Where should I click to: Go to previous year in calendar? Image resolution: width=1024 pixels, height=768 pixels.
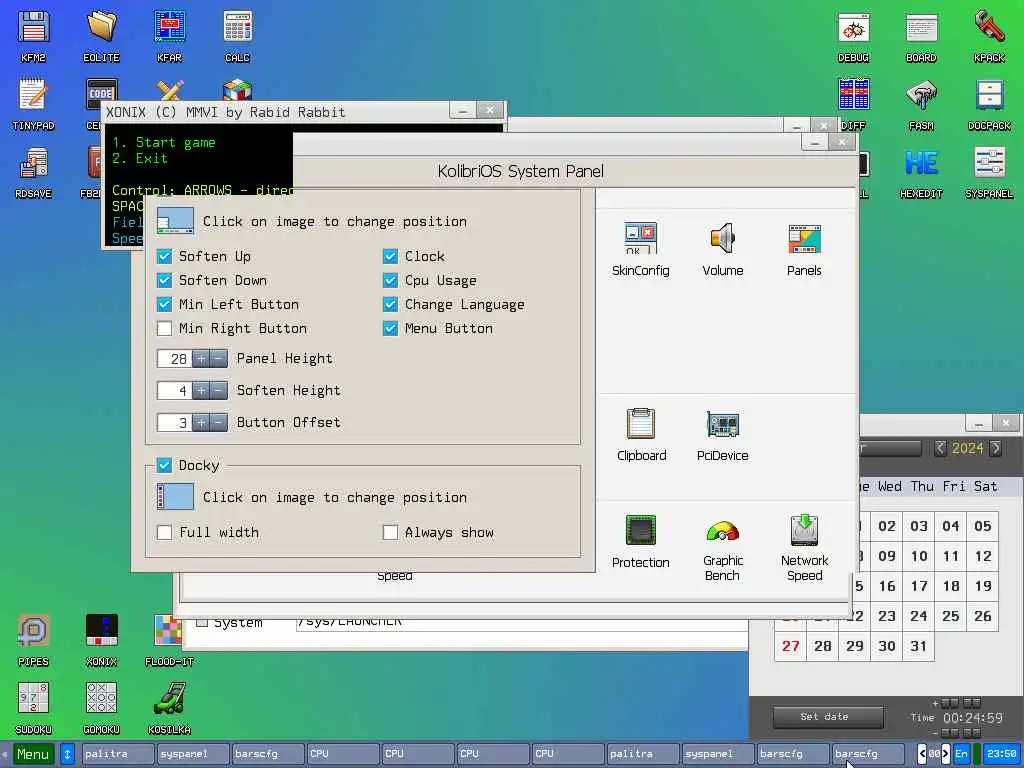coord(940,448)
